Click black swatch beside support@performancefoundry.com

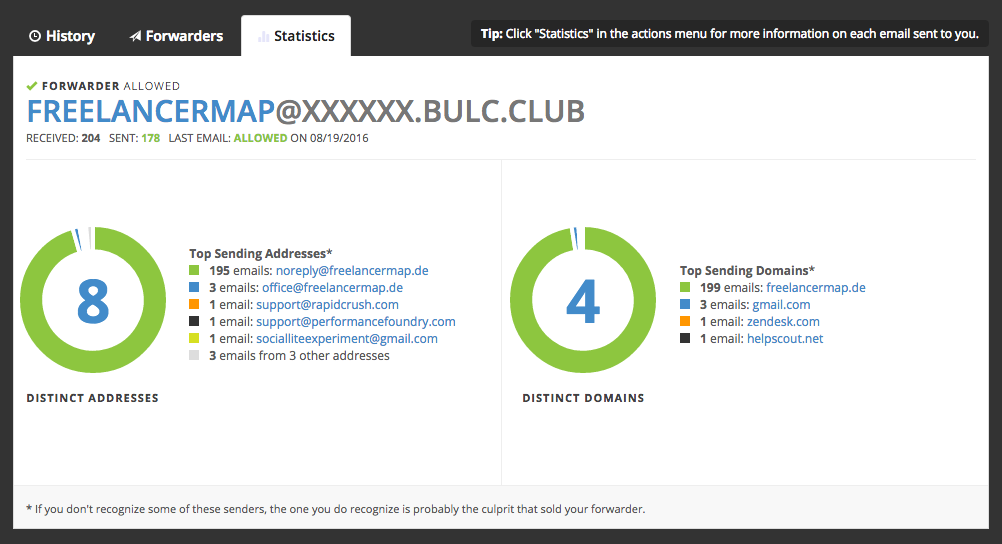tap(194, 321)
